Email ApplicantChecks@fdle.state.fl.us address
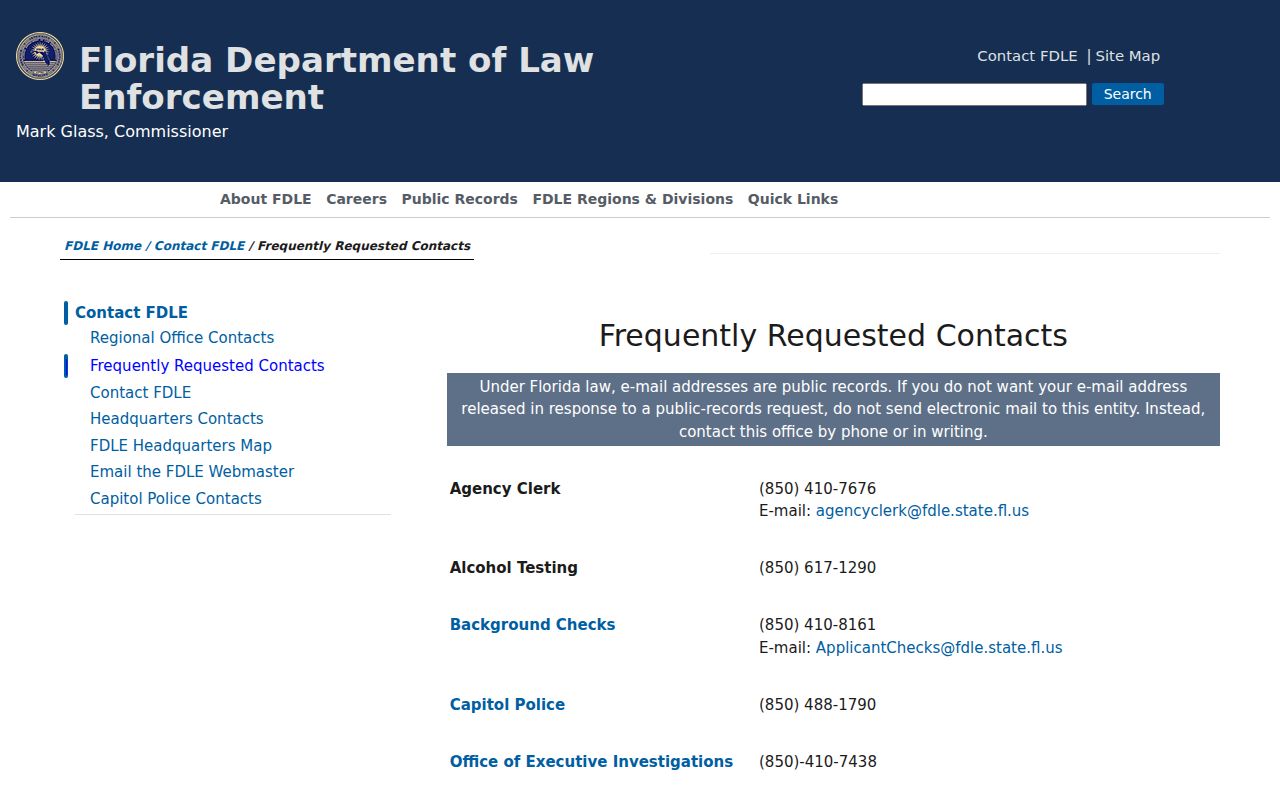 tap(939, 648)
